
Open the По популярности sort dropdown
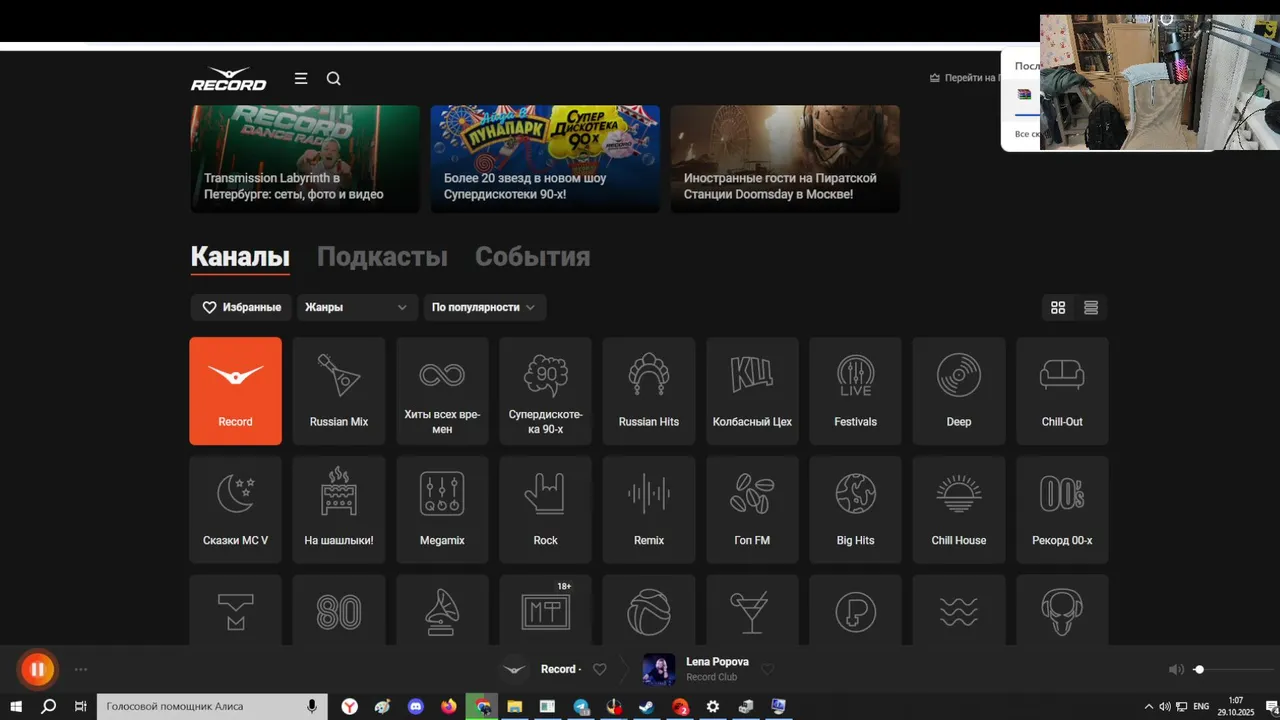(485, 307)
